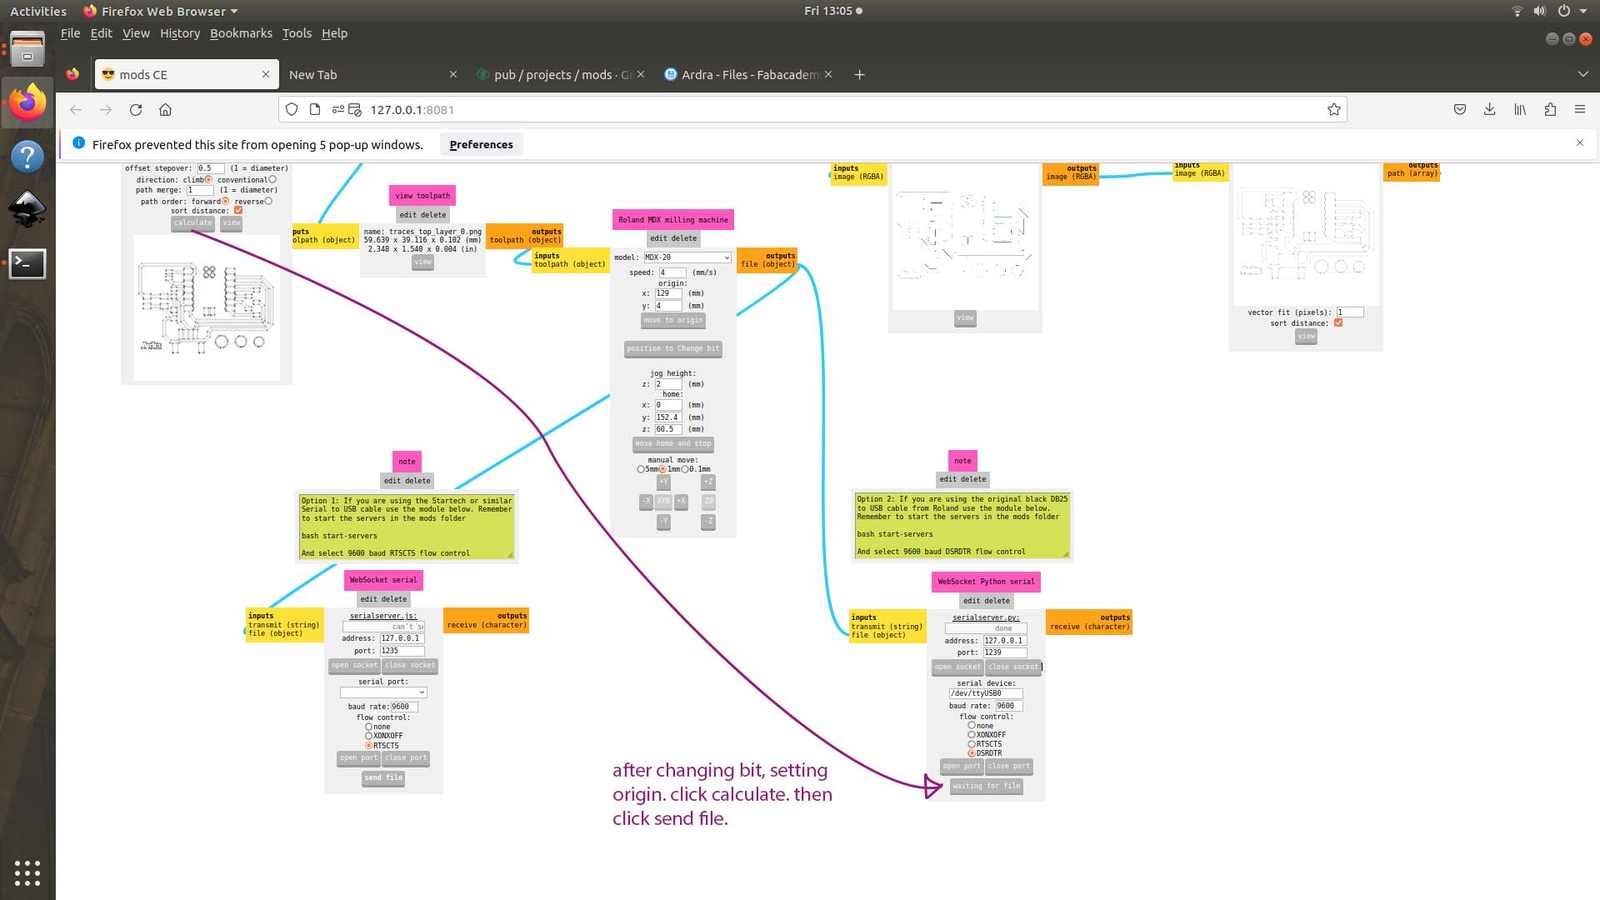Open the Bookmarks menu
The width and height of the screenshot is (1600, 900).
coord(241,33)
